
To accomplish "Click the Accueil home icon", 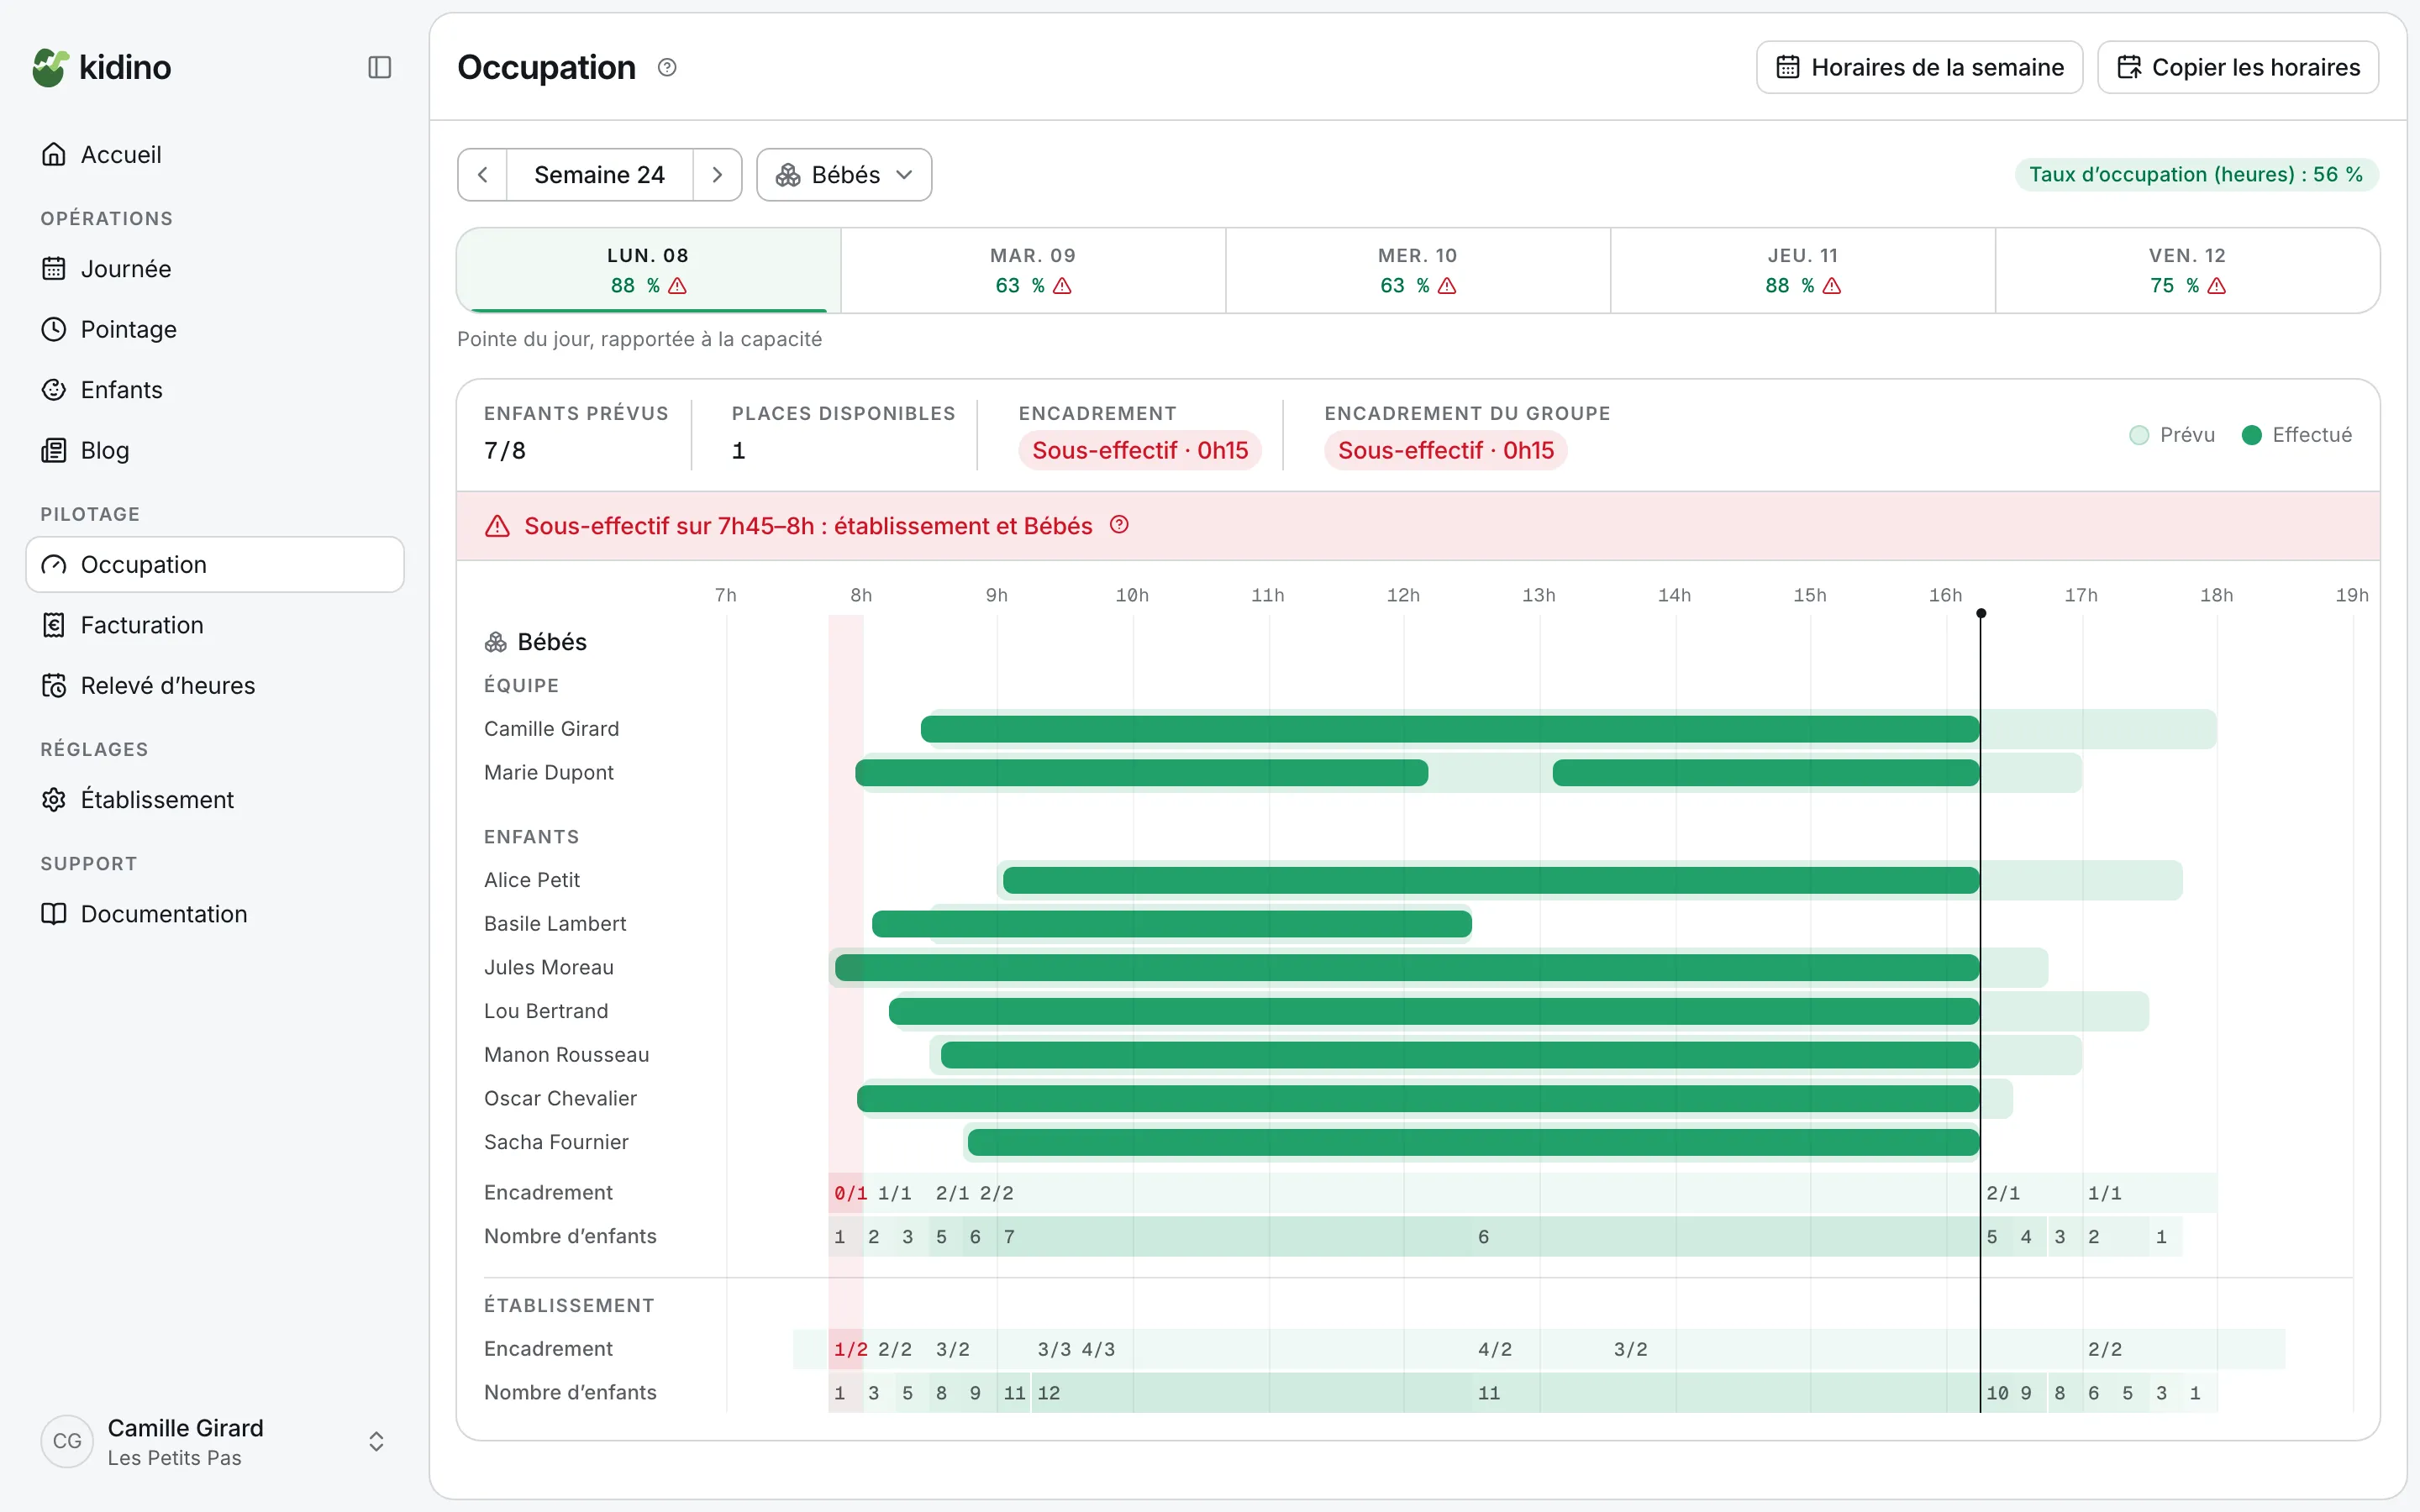I will coord(54,154).
